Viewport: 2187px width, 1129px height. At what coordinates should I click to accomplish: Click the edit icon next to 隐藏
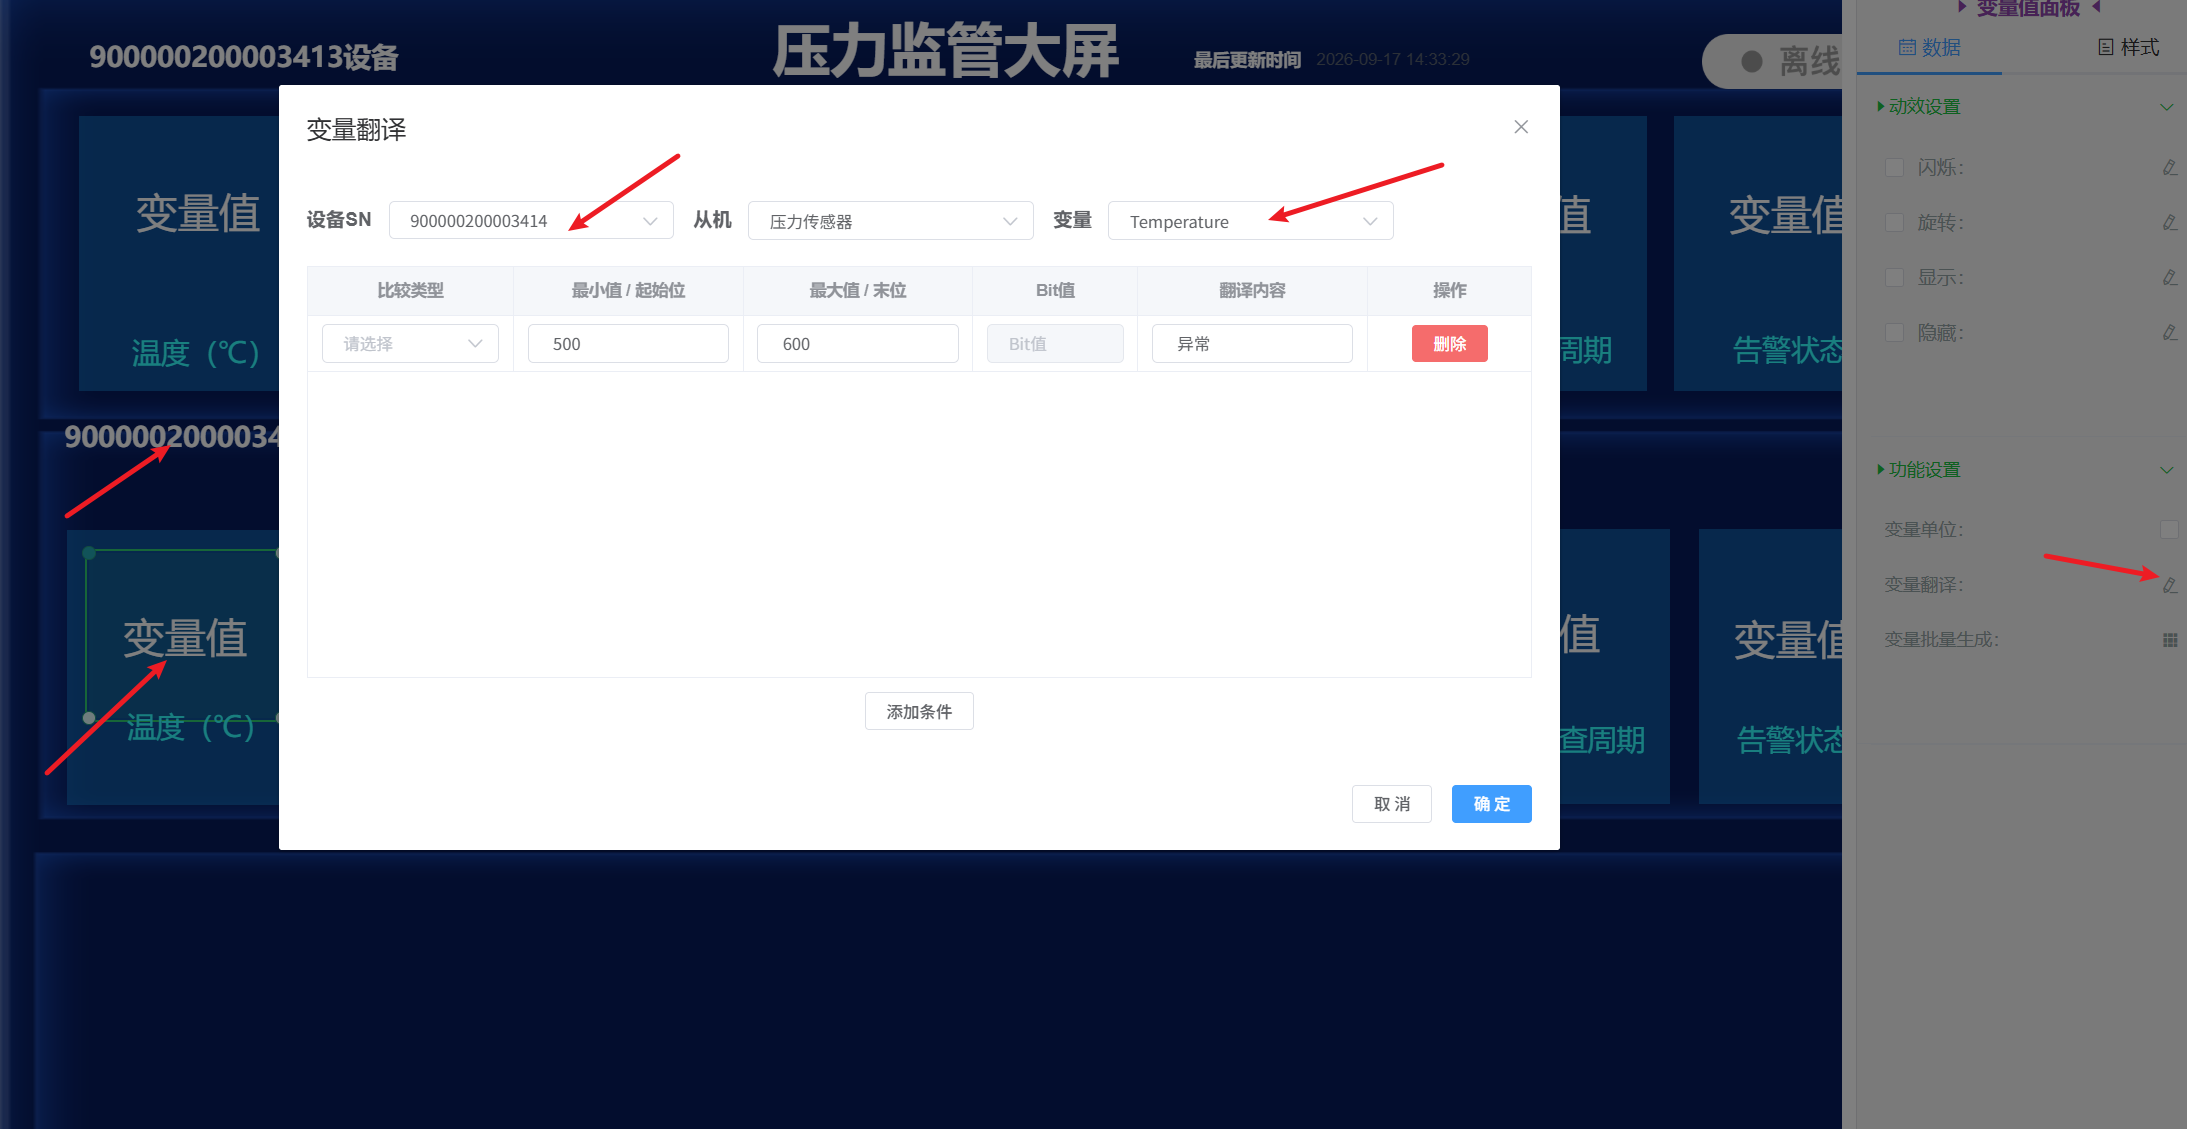tap(2169, 332)
